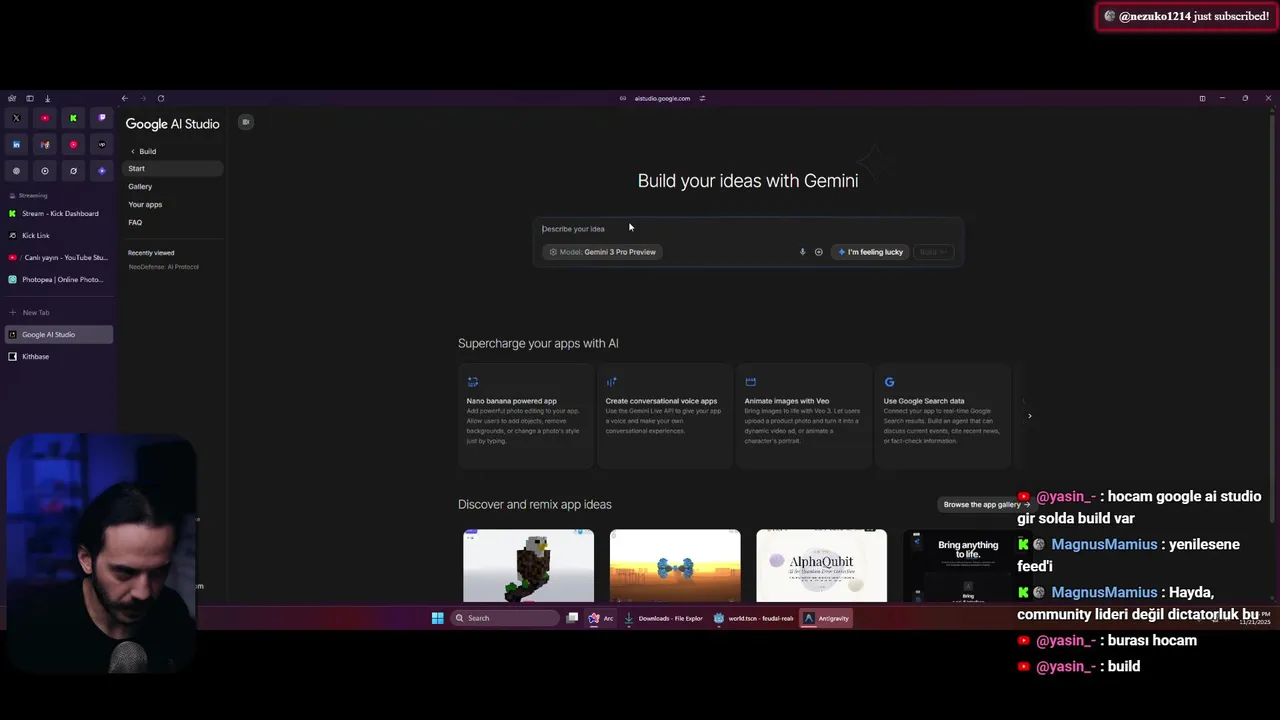Switch to Stream - Kick Dashboard tab
Screen dimensions: 1280x720
[x=58, y=213]
